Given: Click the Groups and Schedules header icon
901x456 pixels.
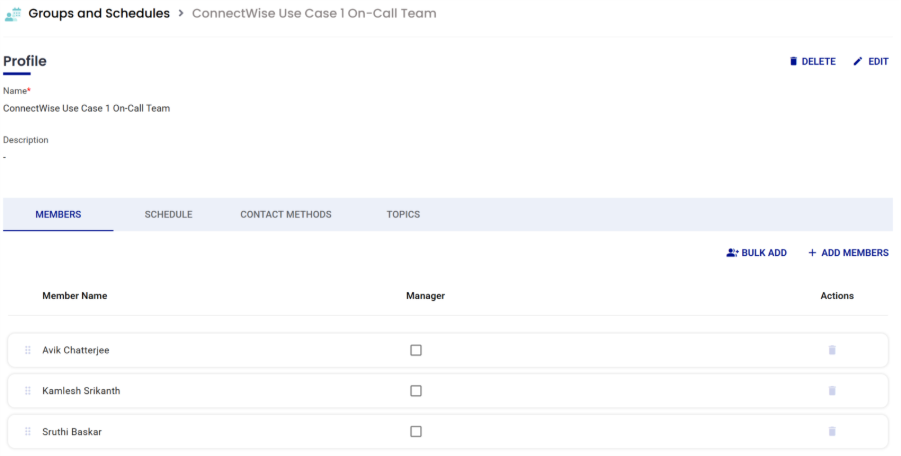Looking at the screenshot, I should (13, 15).
